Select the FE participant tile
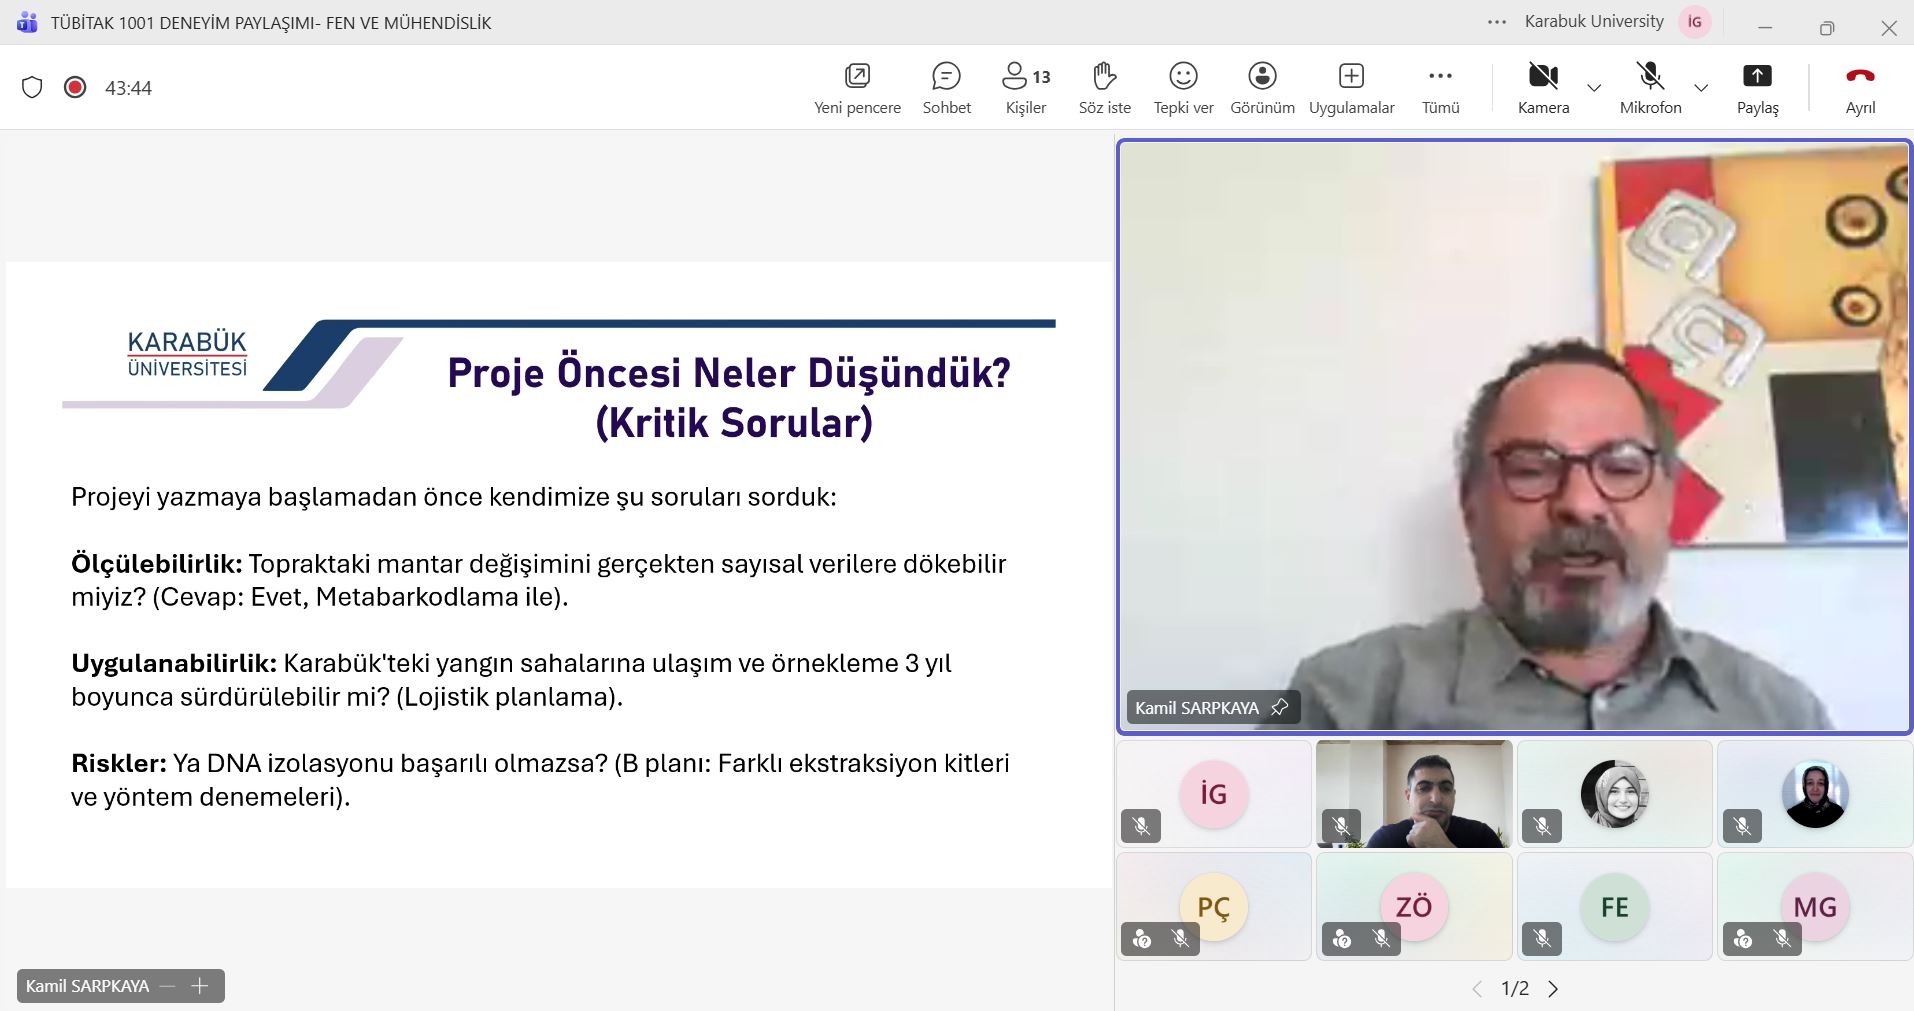This screenshot has height=1011, width=1914. point(1614,907)
